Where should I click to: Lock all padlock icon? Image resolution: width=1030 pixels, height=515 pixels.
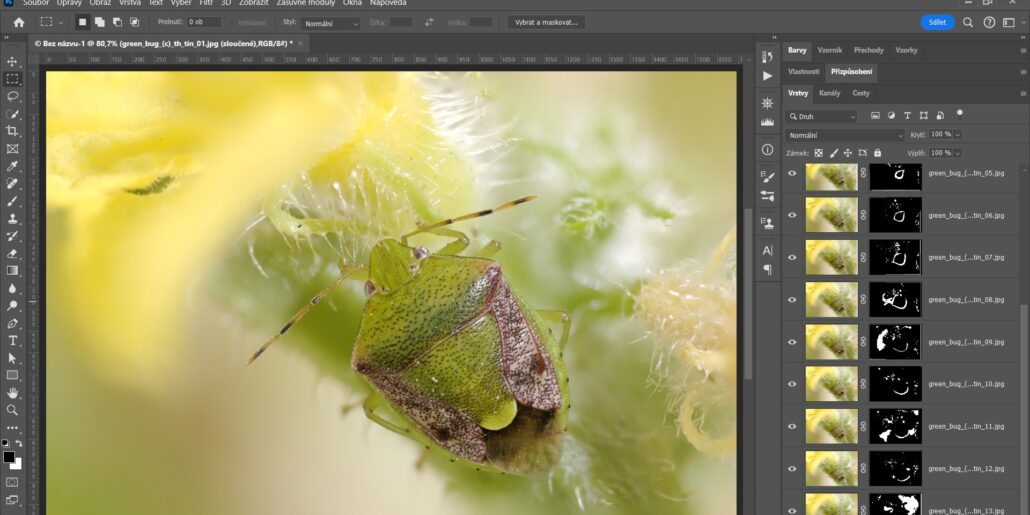tap(877, 152)
